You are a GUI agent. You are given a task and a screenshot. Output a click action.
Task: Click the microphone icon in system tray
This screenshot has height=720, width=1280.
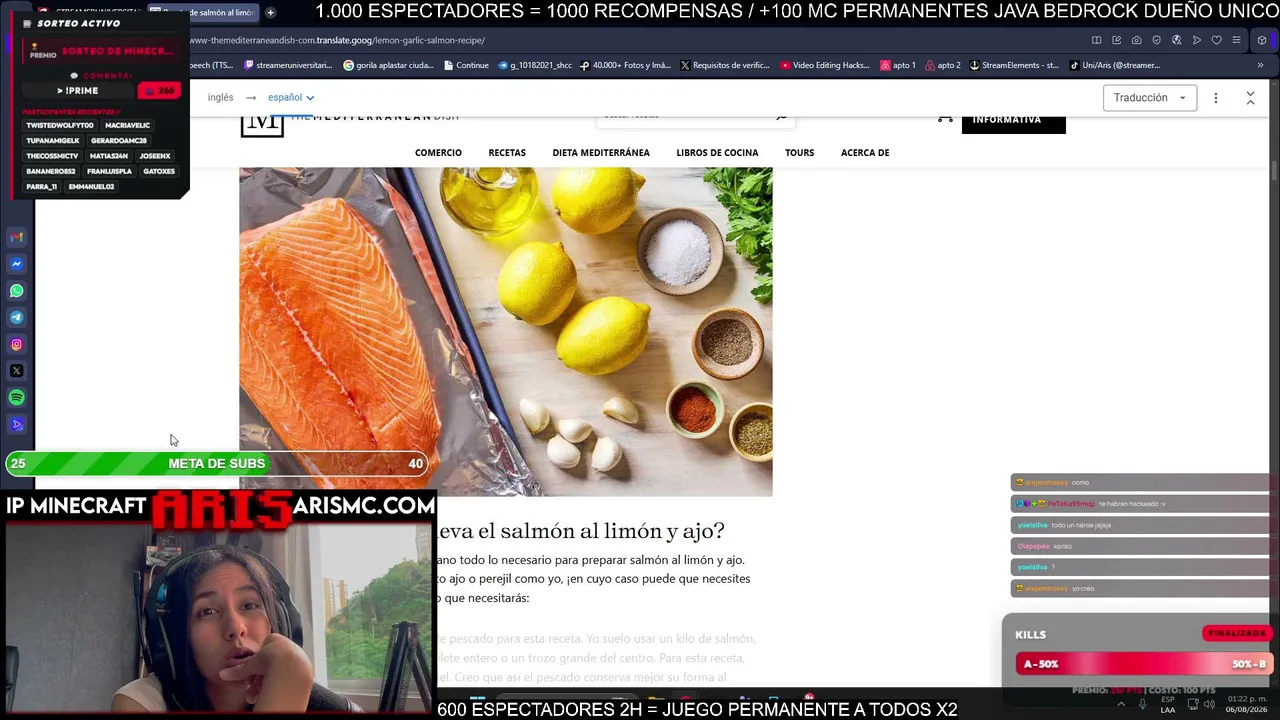(x=1142, y=704)
